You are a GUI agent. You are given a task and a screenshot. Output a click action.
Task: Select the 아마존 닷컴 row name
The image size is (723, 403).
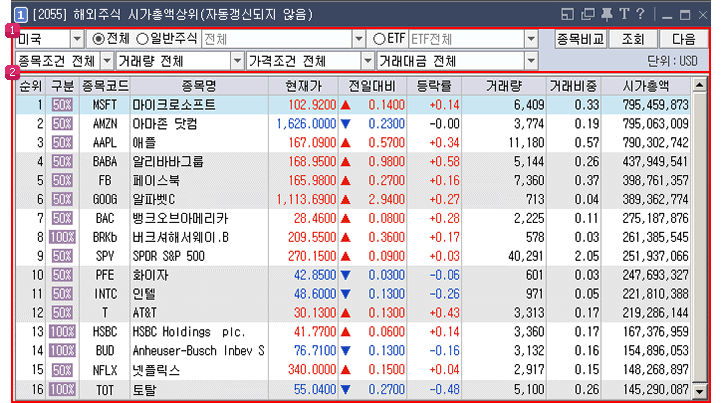coord(165,124)
